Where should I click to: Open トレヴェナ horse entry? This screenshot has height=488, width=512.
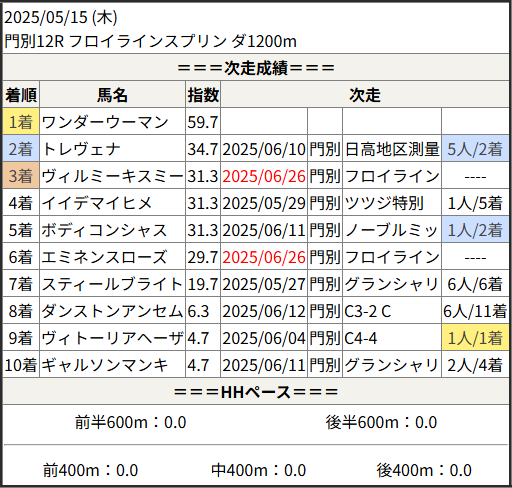[81, 149]
